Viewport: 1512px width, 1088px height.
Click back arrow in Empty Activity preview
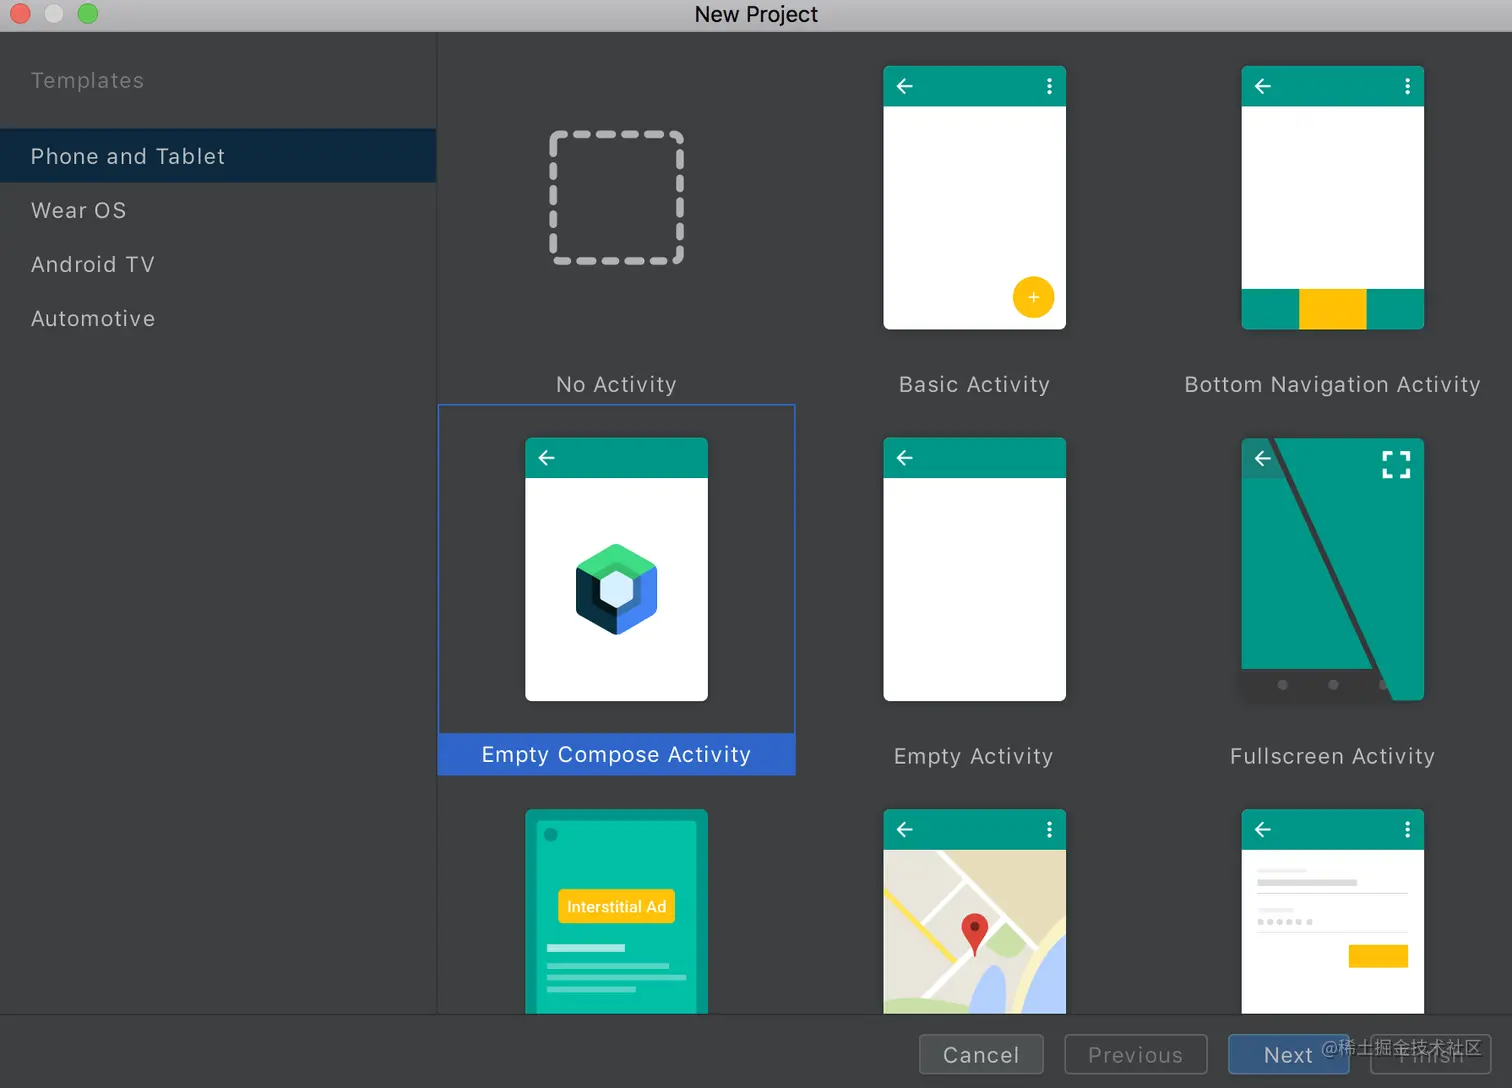point(905,458)
